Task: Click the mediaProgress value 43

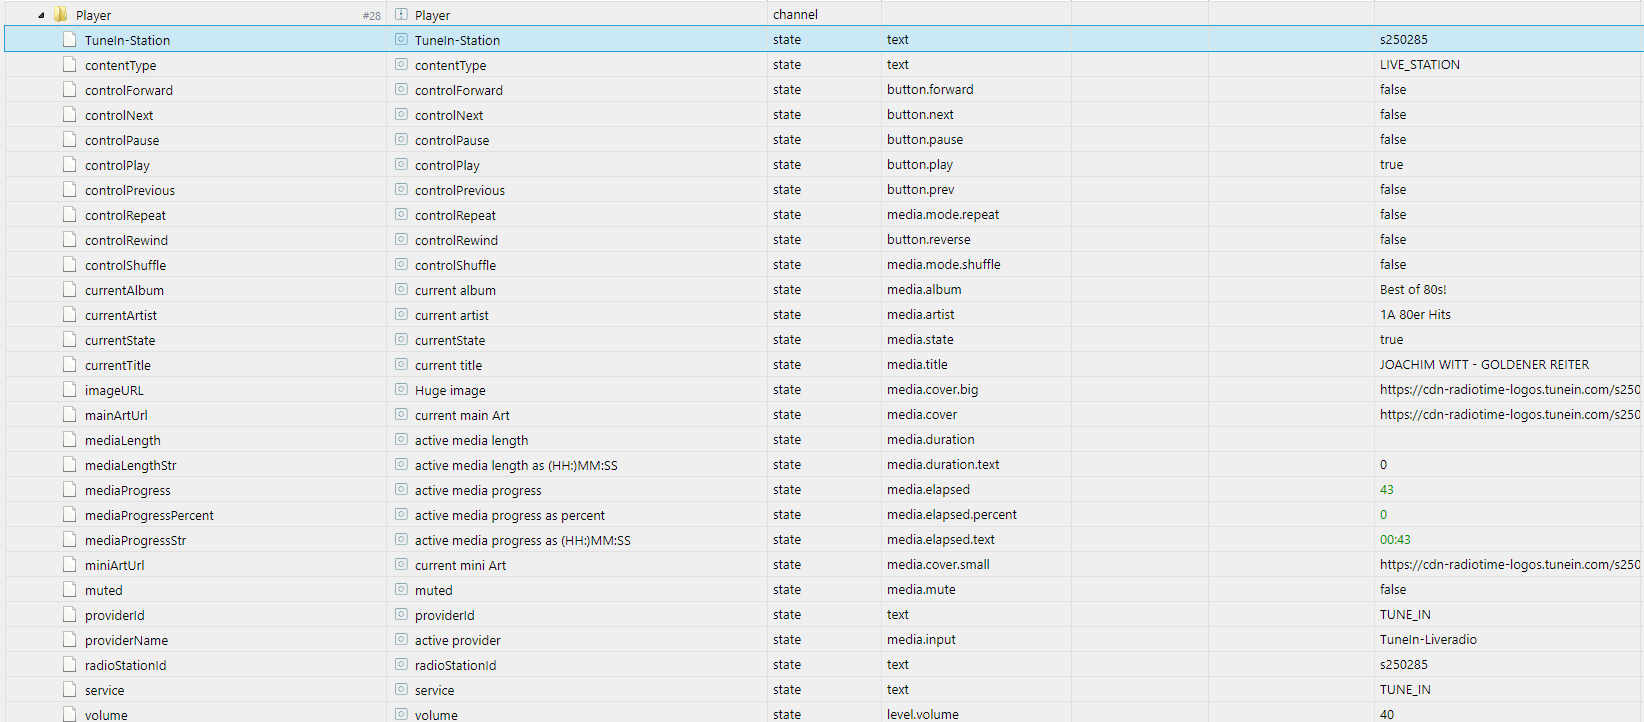Action: (x=1386, y=490)
